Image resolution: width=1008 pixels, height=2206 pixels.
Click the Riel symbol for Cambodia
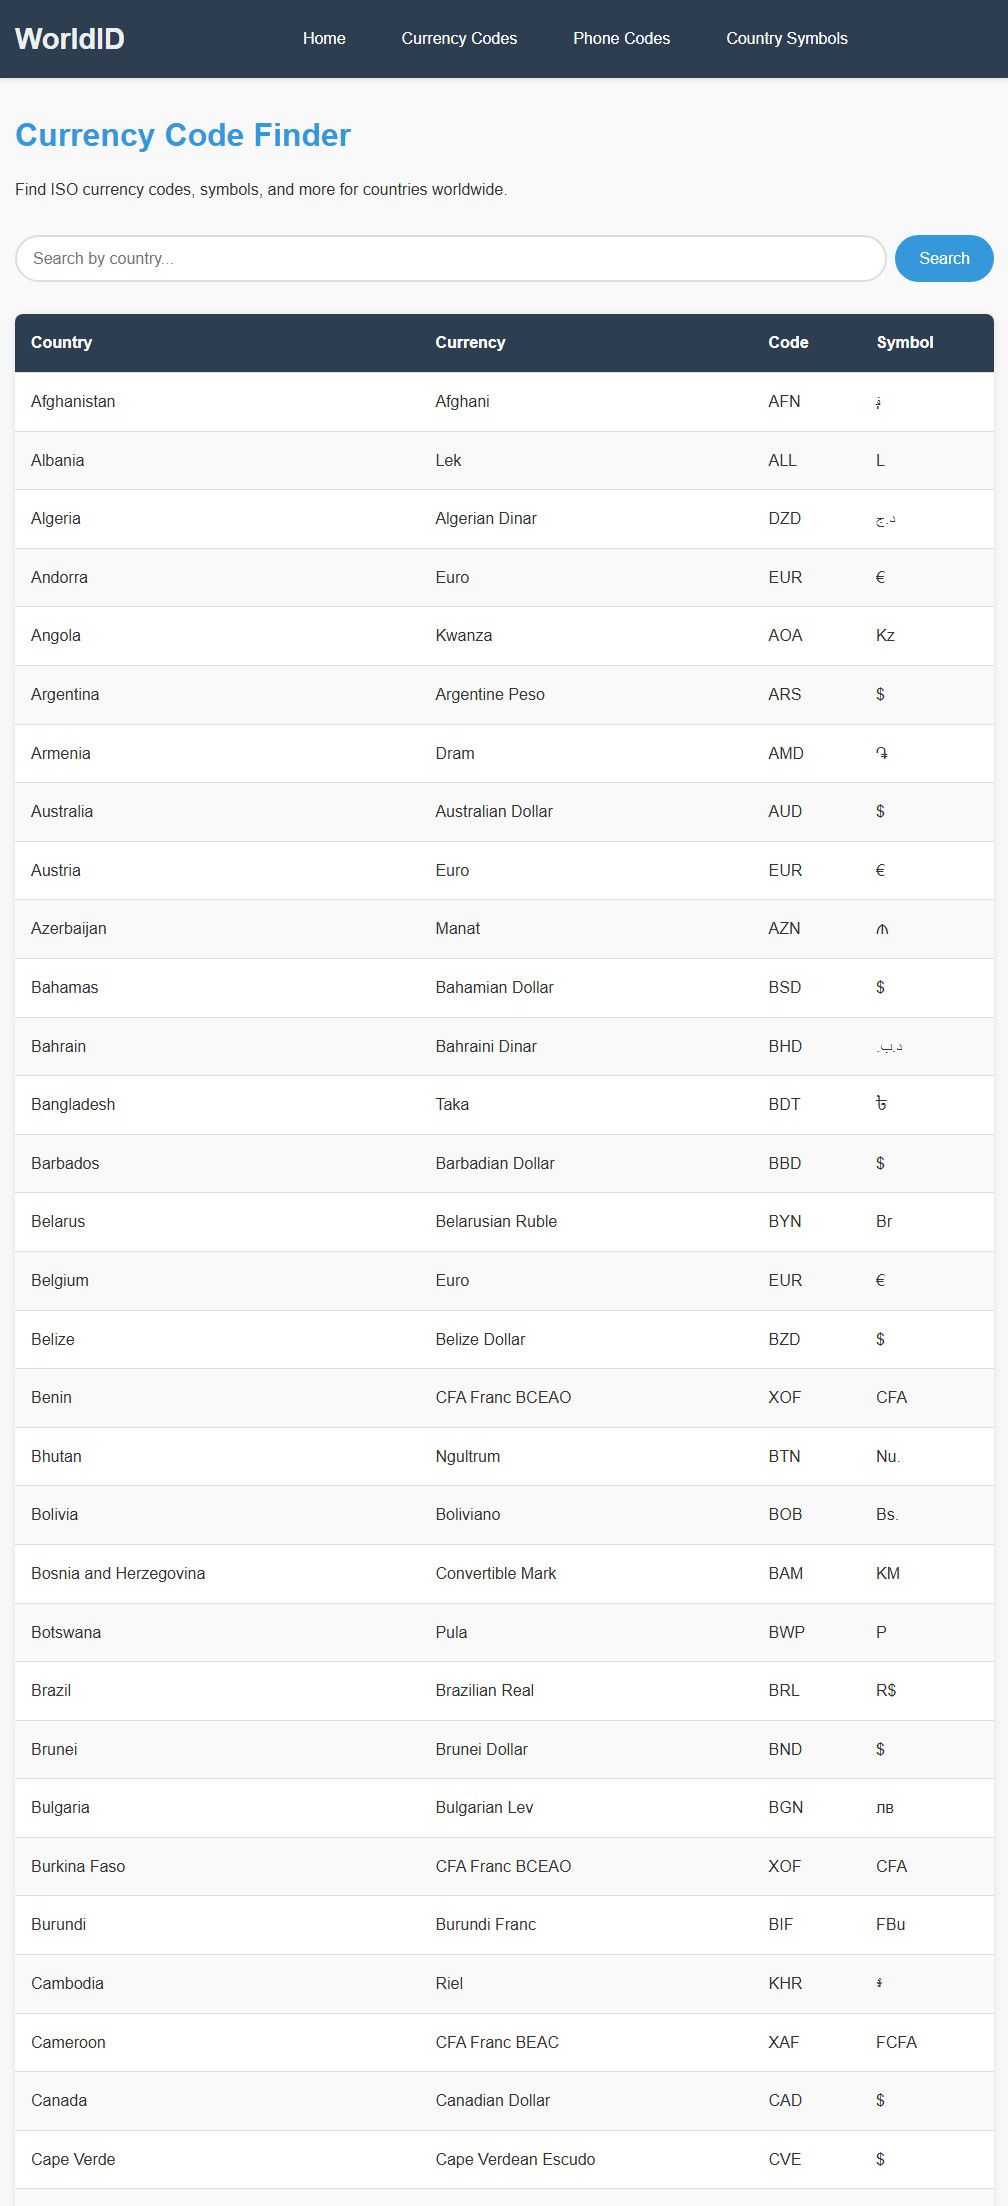[879, 1983]
